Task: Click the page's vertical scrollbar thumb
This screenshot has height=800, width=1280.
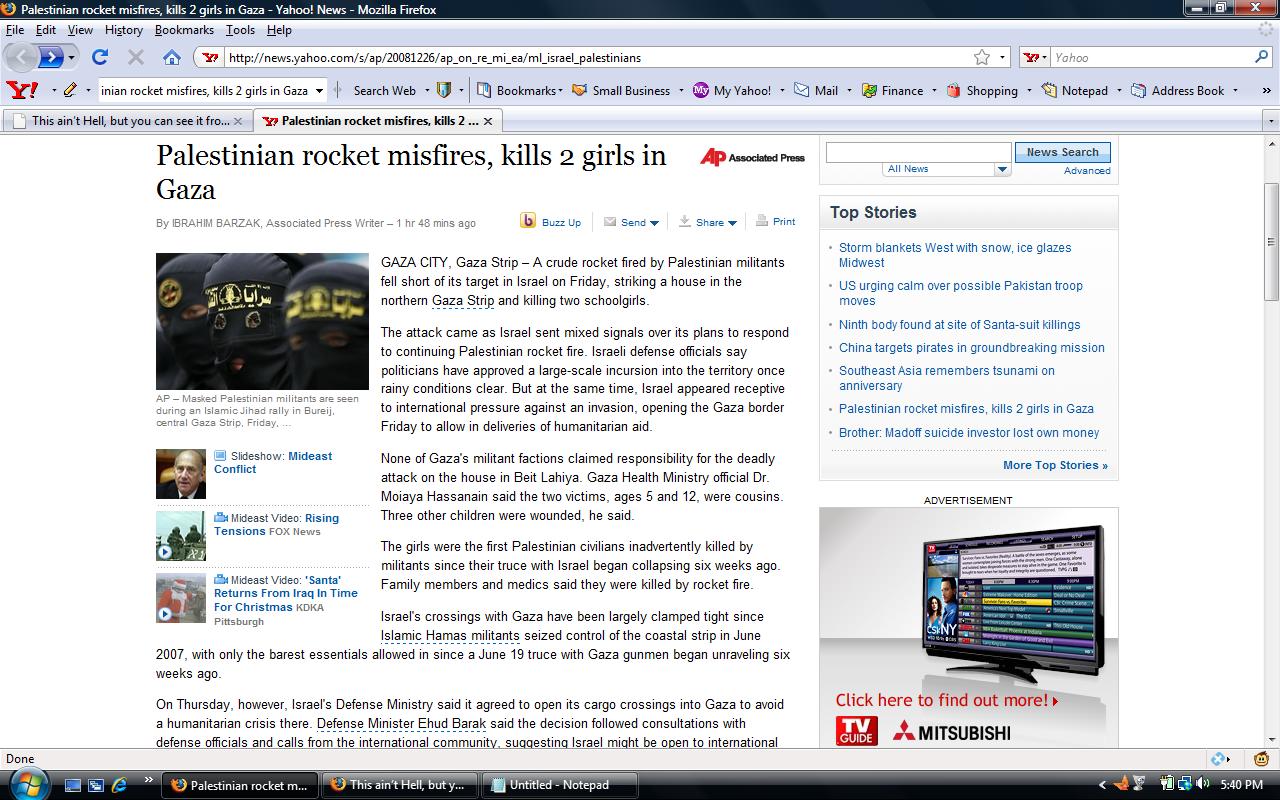Action: [1271, 241]
